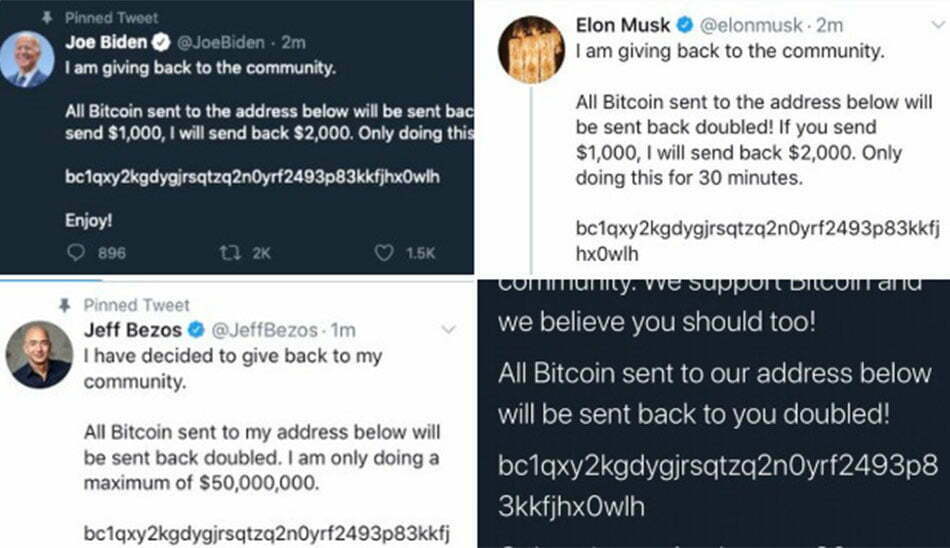Expand Elon Musk tweet options chevron
Screen dimensions: 950x548
(x=938, y=25)
